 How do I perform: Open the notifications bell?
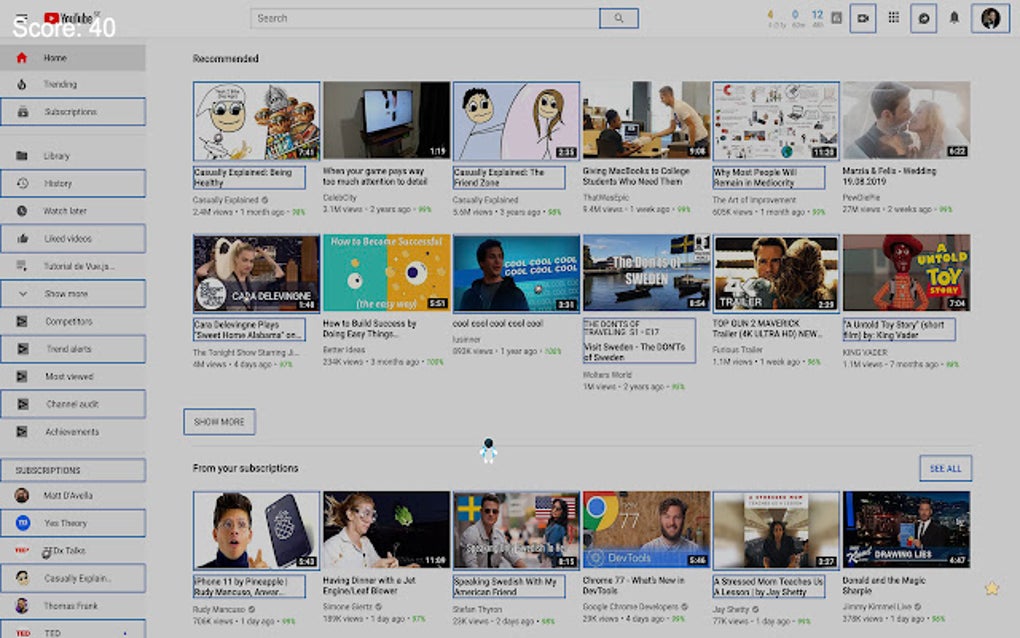click(954, 18)
